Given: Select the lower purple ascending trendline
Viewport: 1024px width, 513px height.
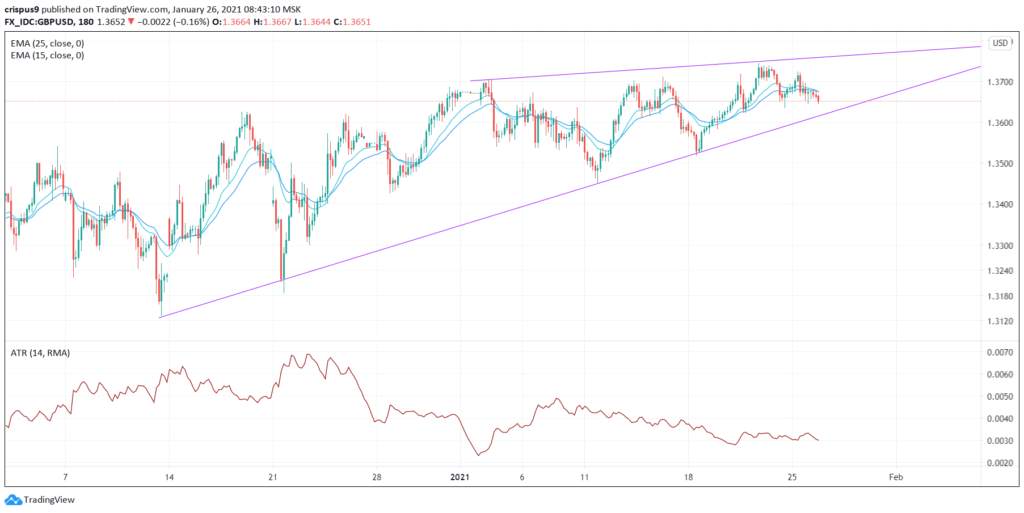Looking at the screenshot, I should pos(570,193).
